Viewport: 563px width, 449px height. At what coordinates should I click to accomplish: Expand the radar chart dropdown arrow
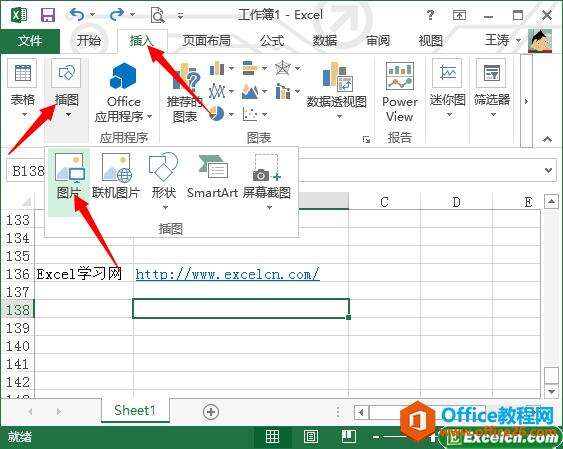pyautogui.click(x=298, y=68)
